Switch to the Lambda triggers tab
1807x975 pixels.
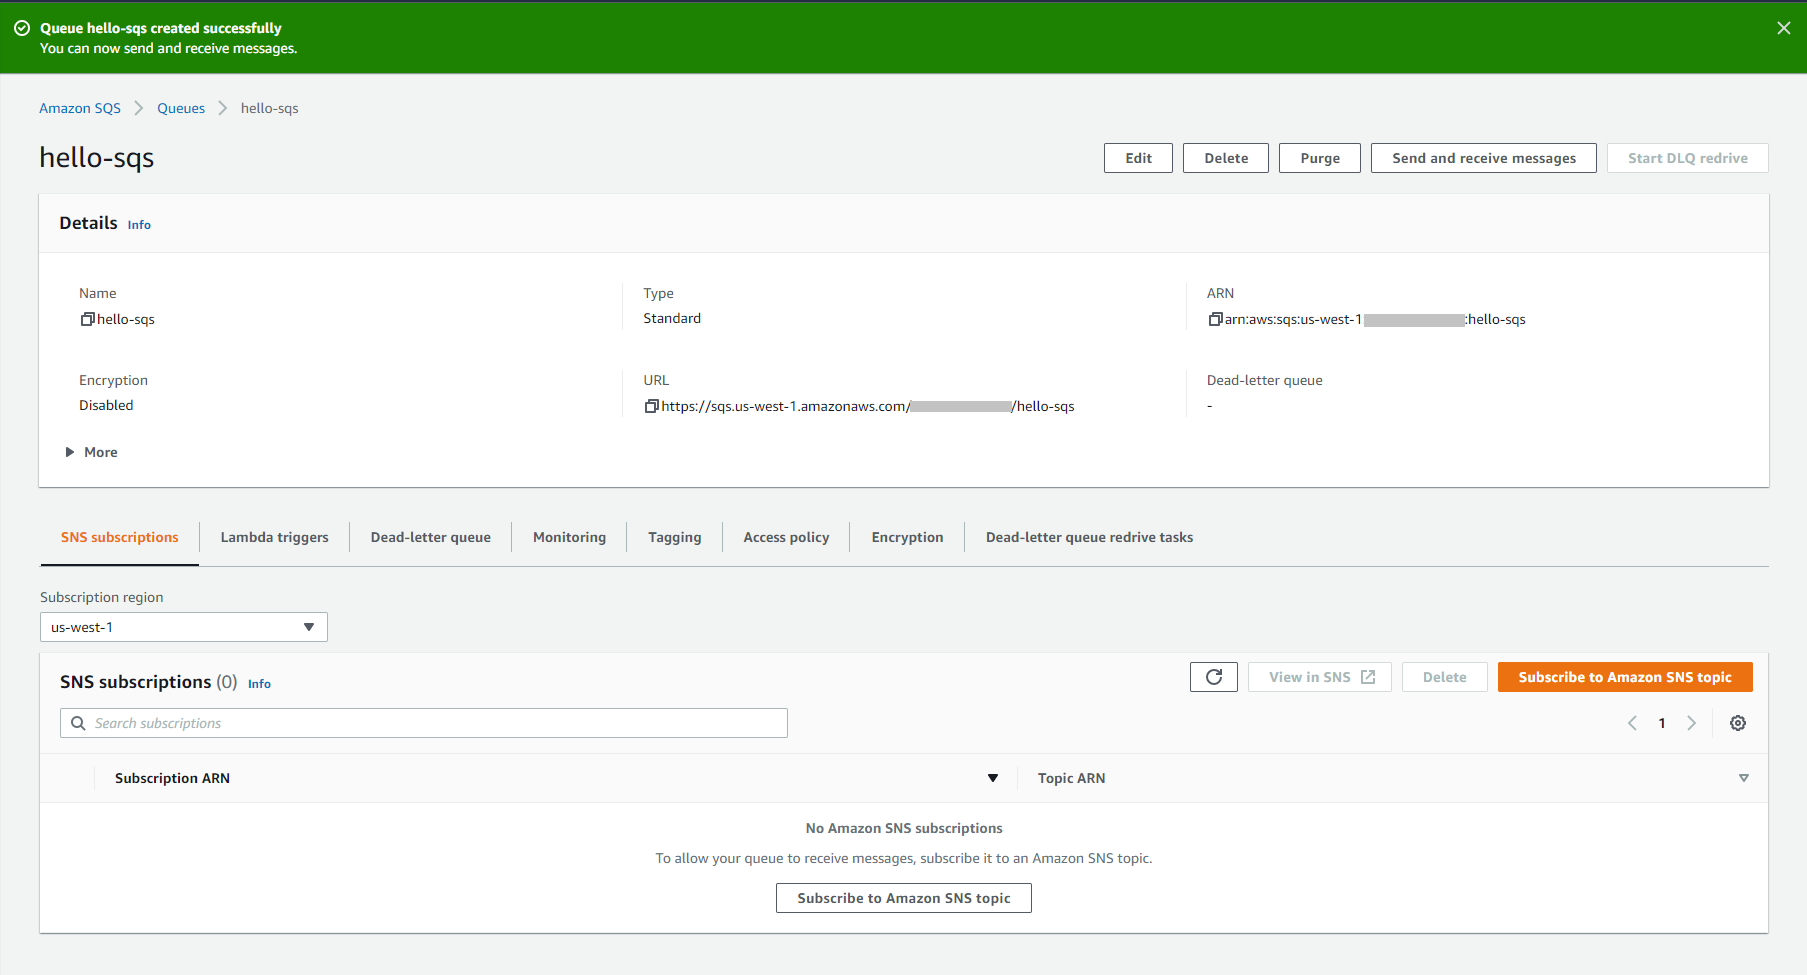(274, 537)
